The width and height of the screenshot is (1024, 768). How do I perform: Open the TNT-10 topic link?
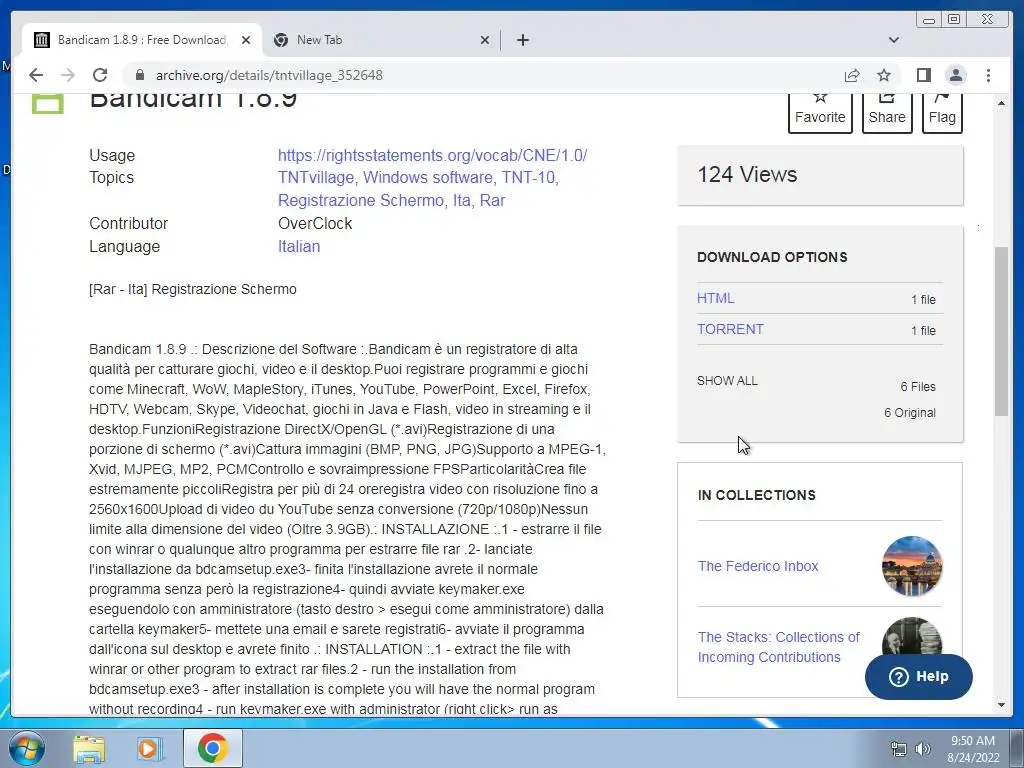point(529,178)
